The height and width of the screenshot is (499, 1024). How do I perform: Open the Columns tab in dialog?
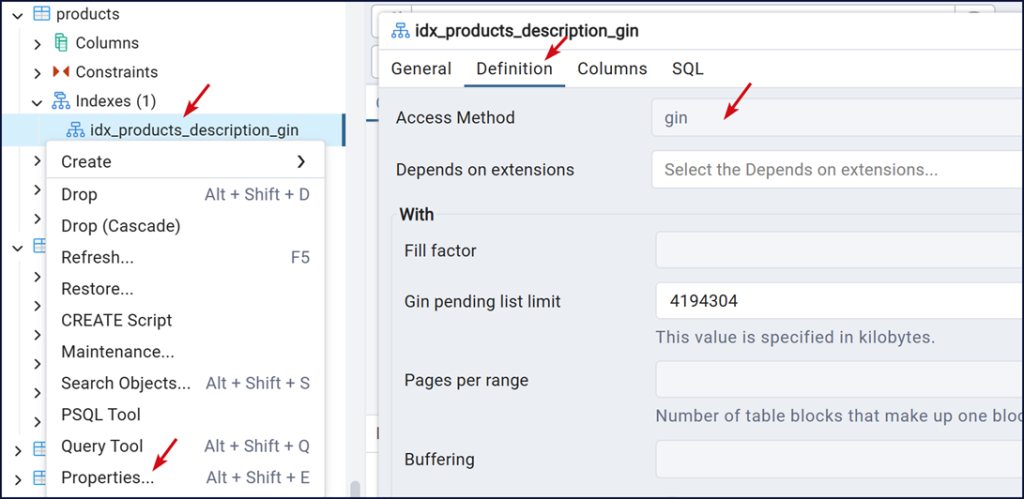[x=612, y=69]
